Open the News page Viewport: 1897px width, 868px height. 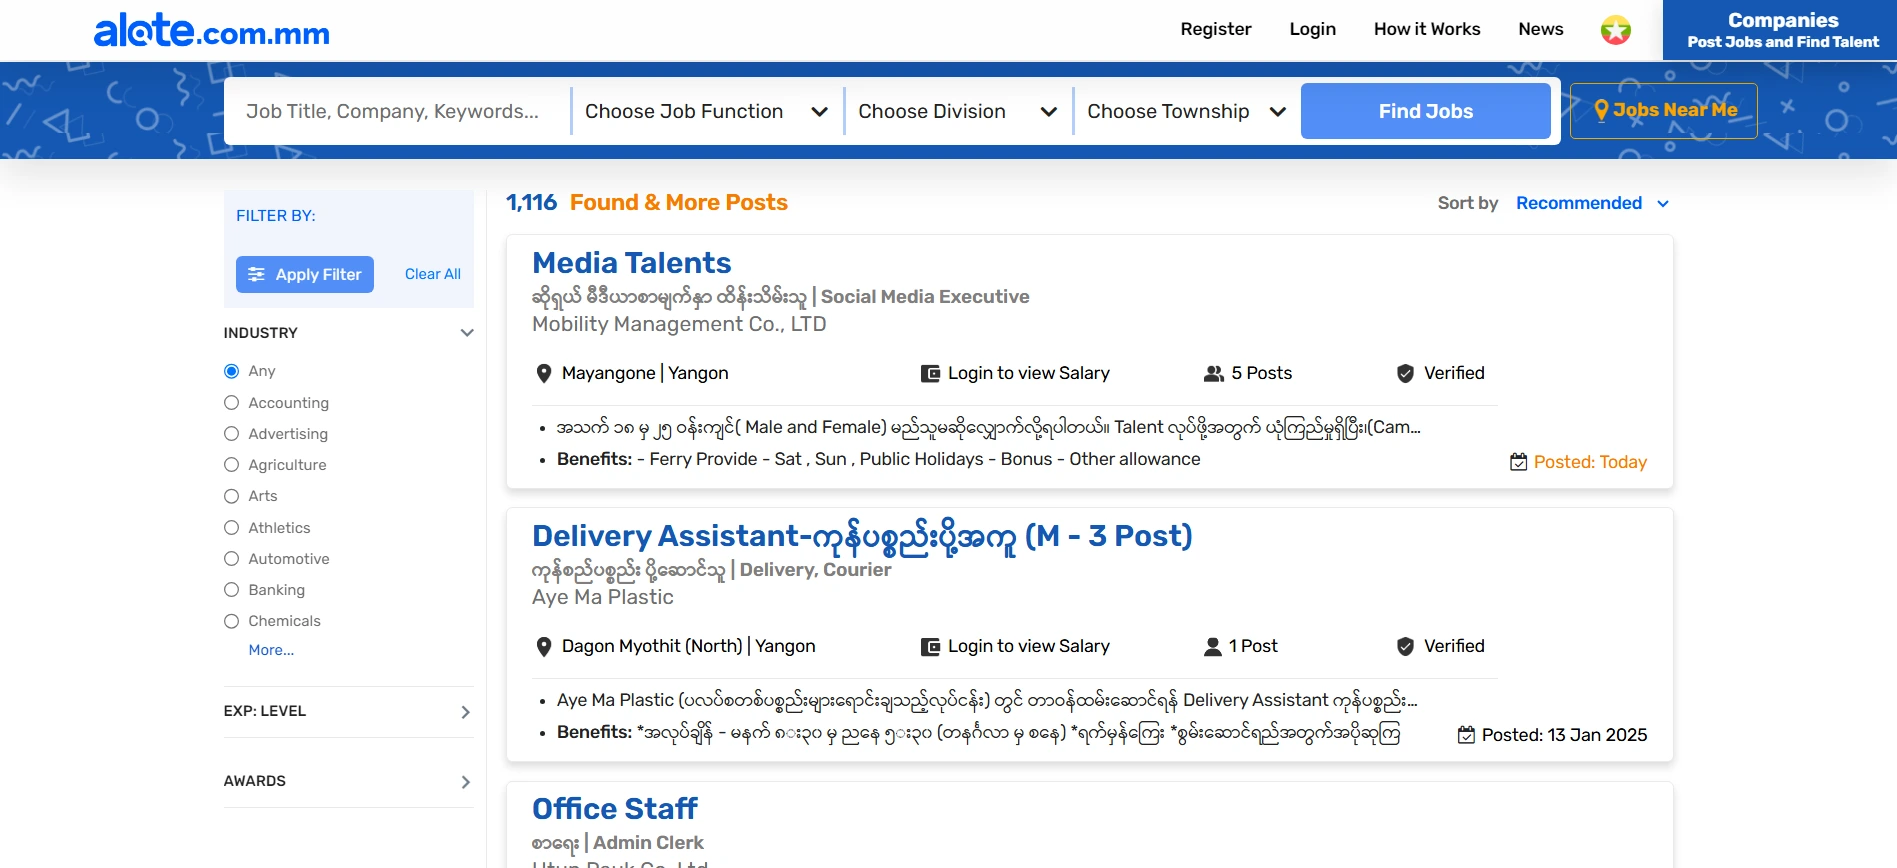(1540, 29)
